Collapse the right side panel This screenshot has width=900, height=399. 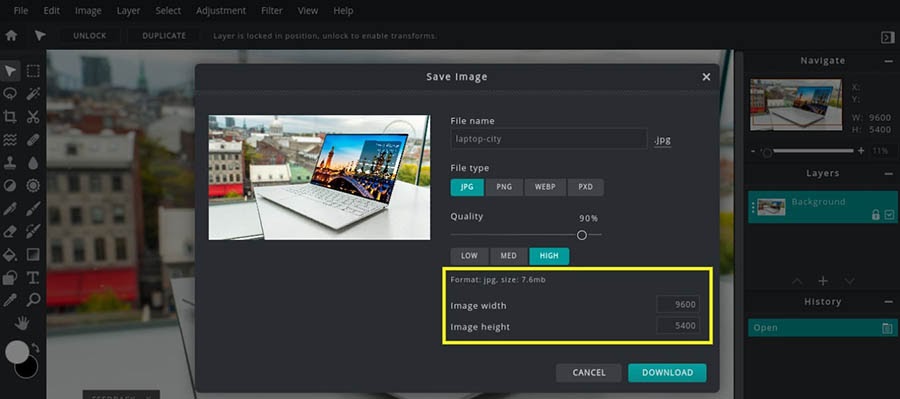click(x=887, y=37)
